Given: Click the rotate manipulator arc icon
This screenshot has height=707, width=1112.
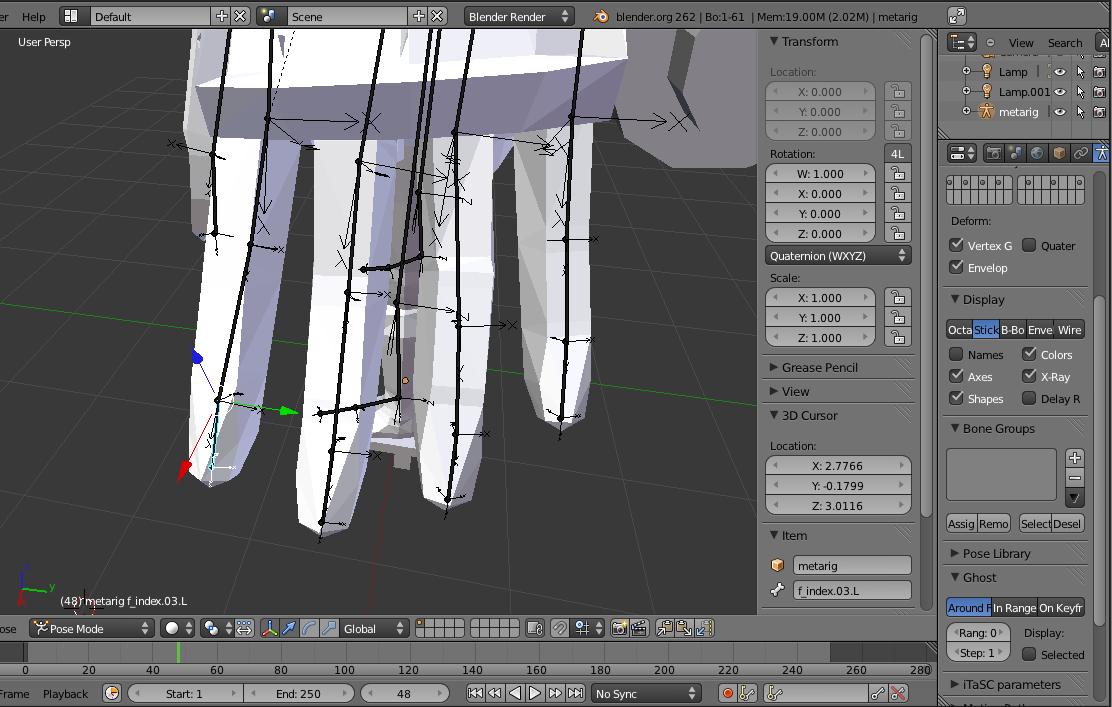Looking at the screenshot, I should pos(308,628).
